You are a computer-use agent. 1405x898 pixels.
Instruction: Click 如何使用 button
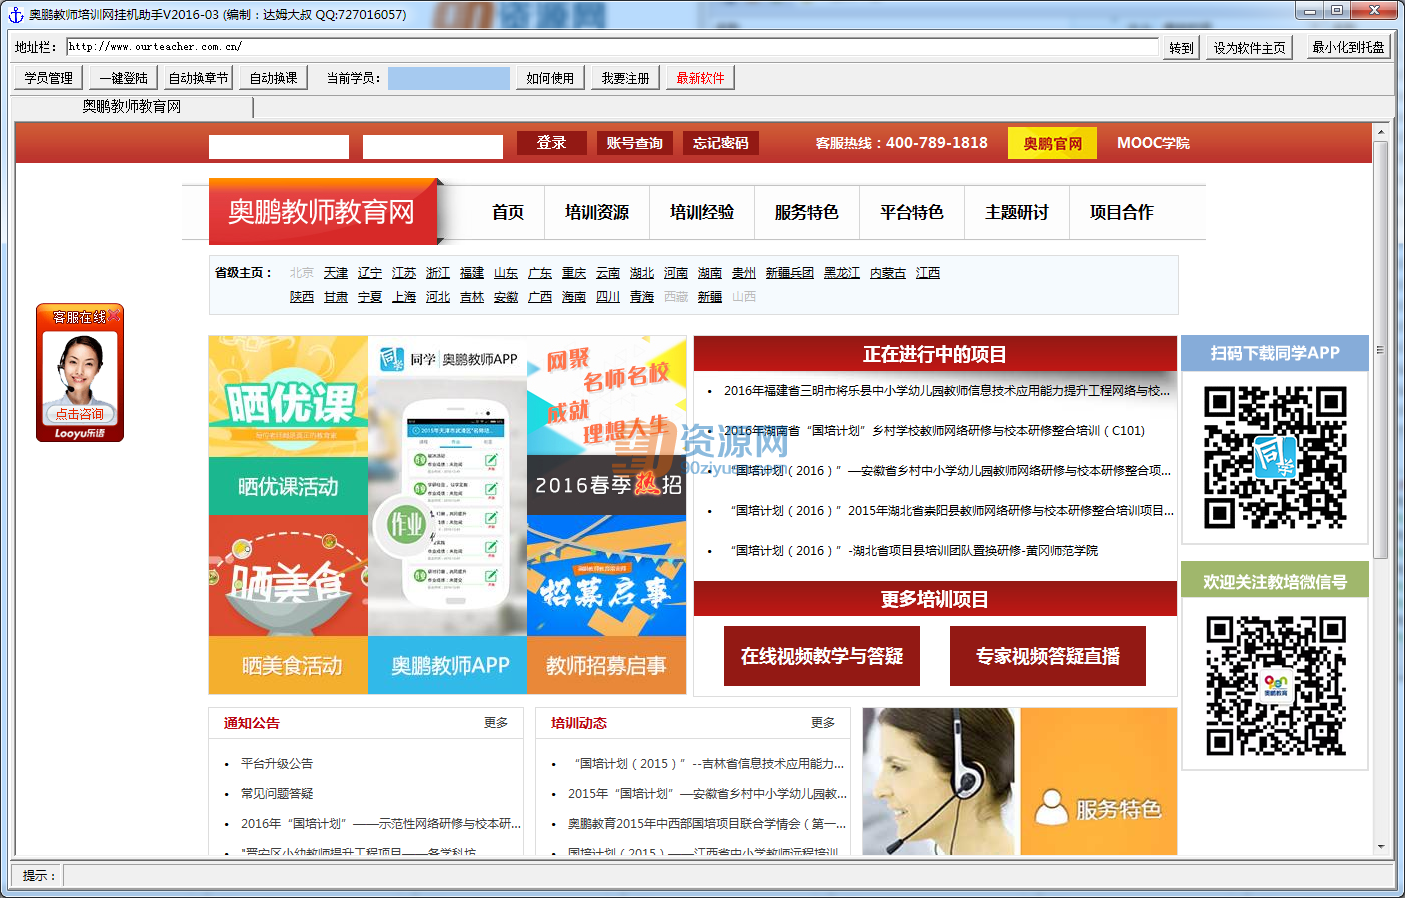coord(550,77)
